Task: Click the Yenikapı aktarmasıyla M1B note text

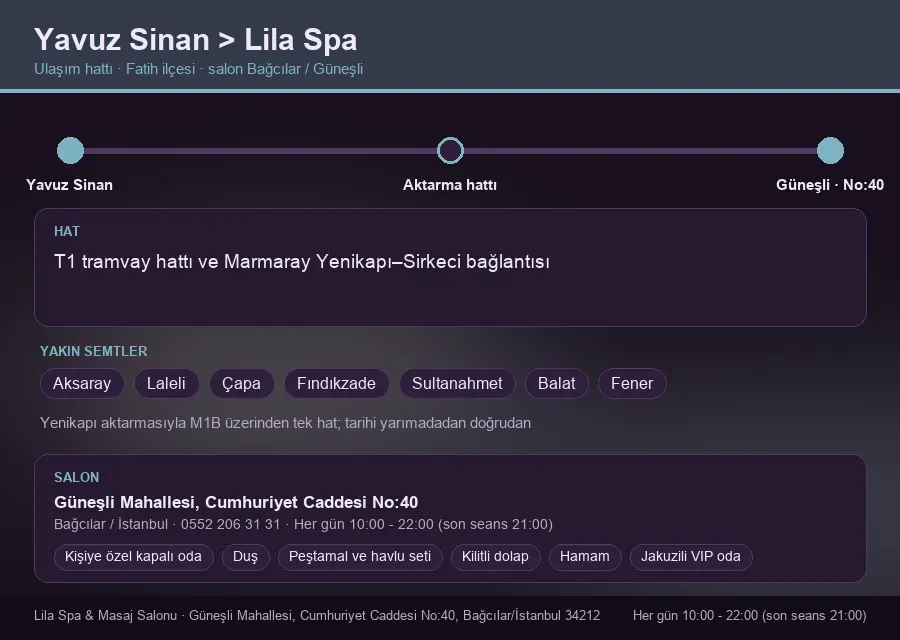Action: click(285, 423)
